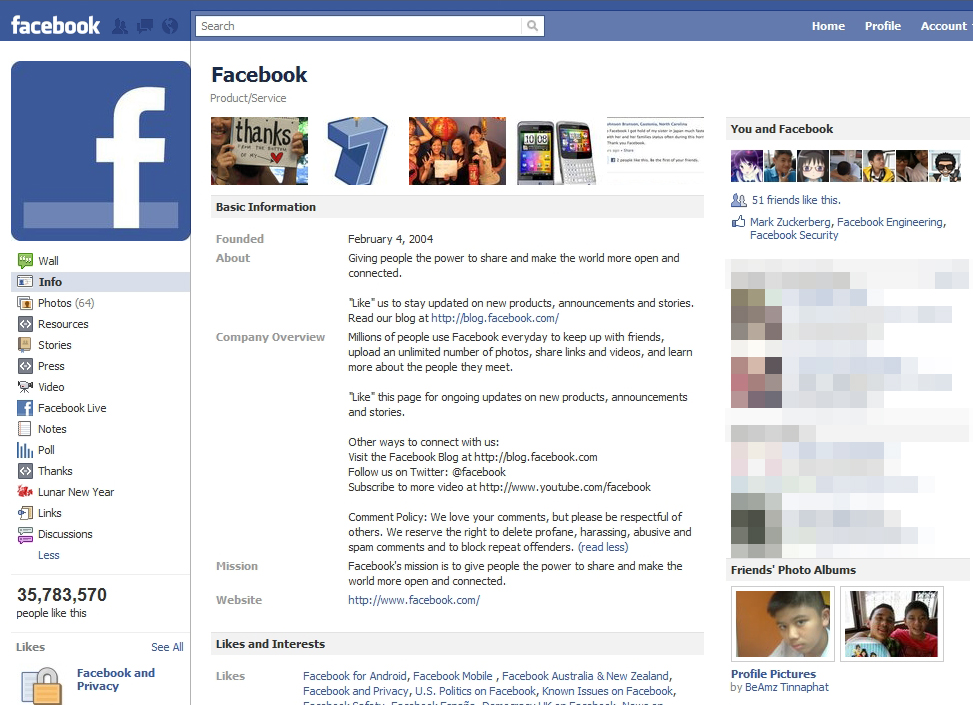Click the Notes icon in sidebar
Screen dimensions: 973x705
coord(25,429)
